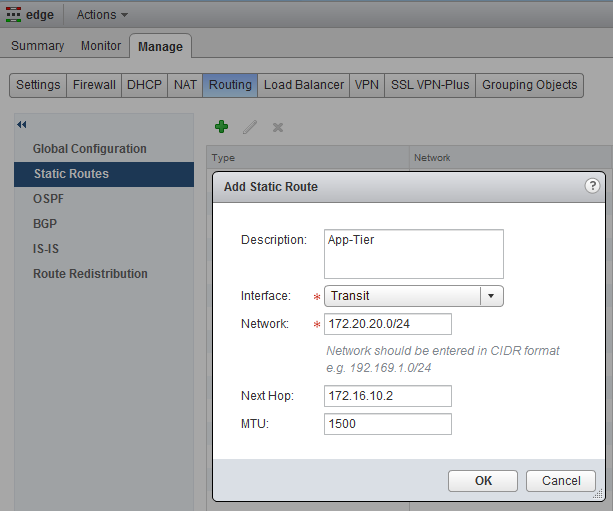Open Route Redistribution settings

(x=90, y=274)
